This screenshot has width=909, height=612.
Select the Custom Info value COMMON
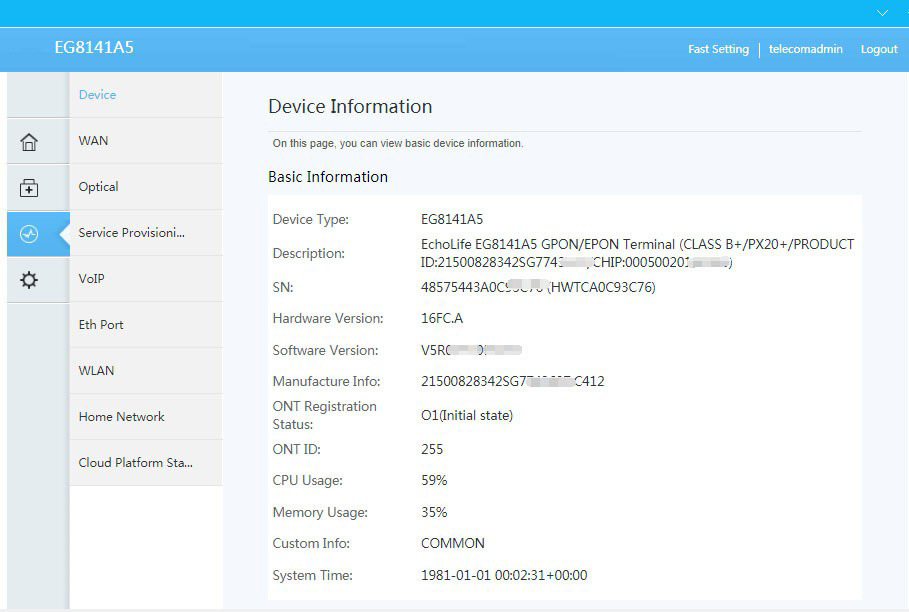[x=453, y=543]
